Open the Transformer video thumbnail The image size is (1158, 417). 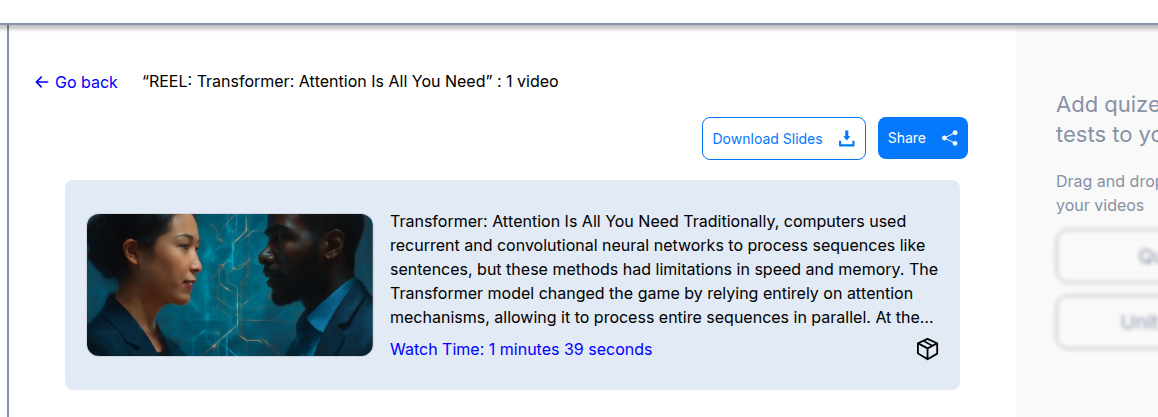pos(230,285)
